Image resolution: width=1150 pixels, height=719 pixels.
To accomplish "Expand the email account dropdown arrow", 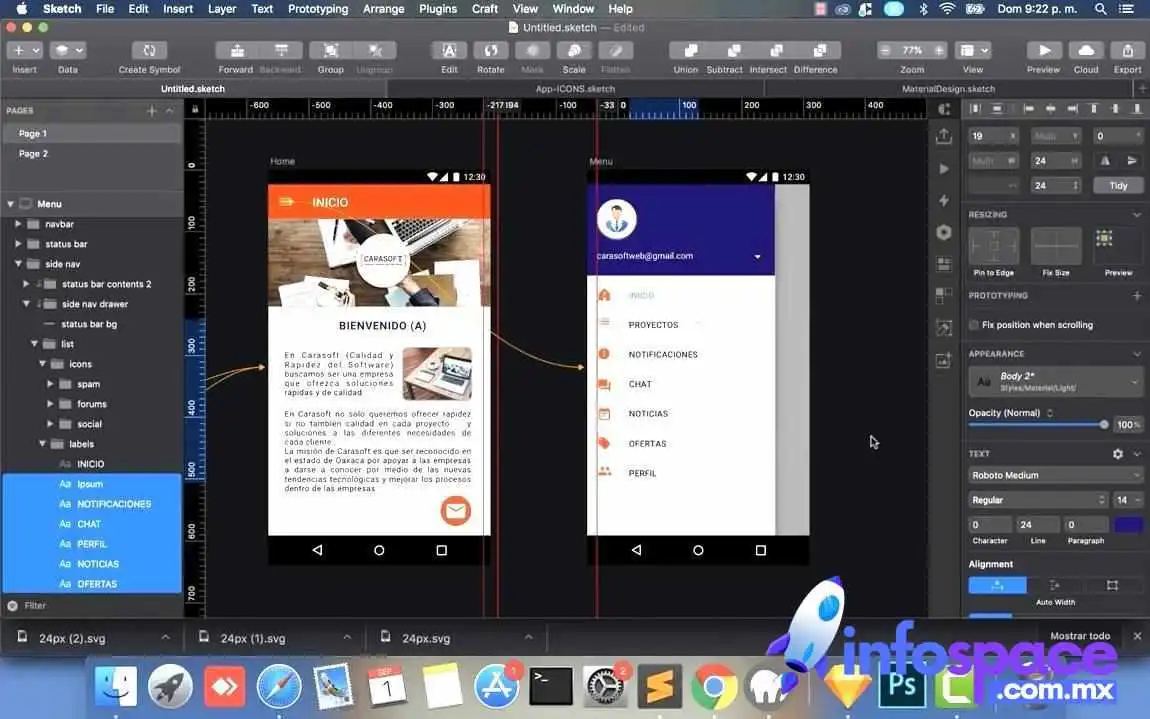I will click(758, 257).
